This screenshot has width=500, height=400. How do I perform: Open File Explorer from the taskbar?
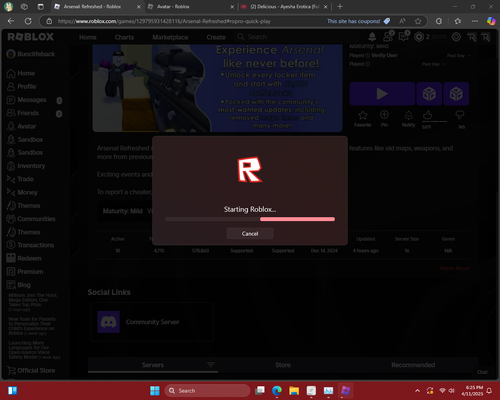(294, 390)
